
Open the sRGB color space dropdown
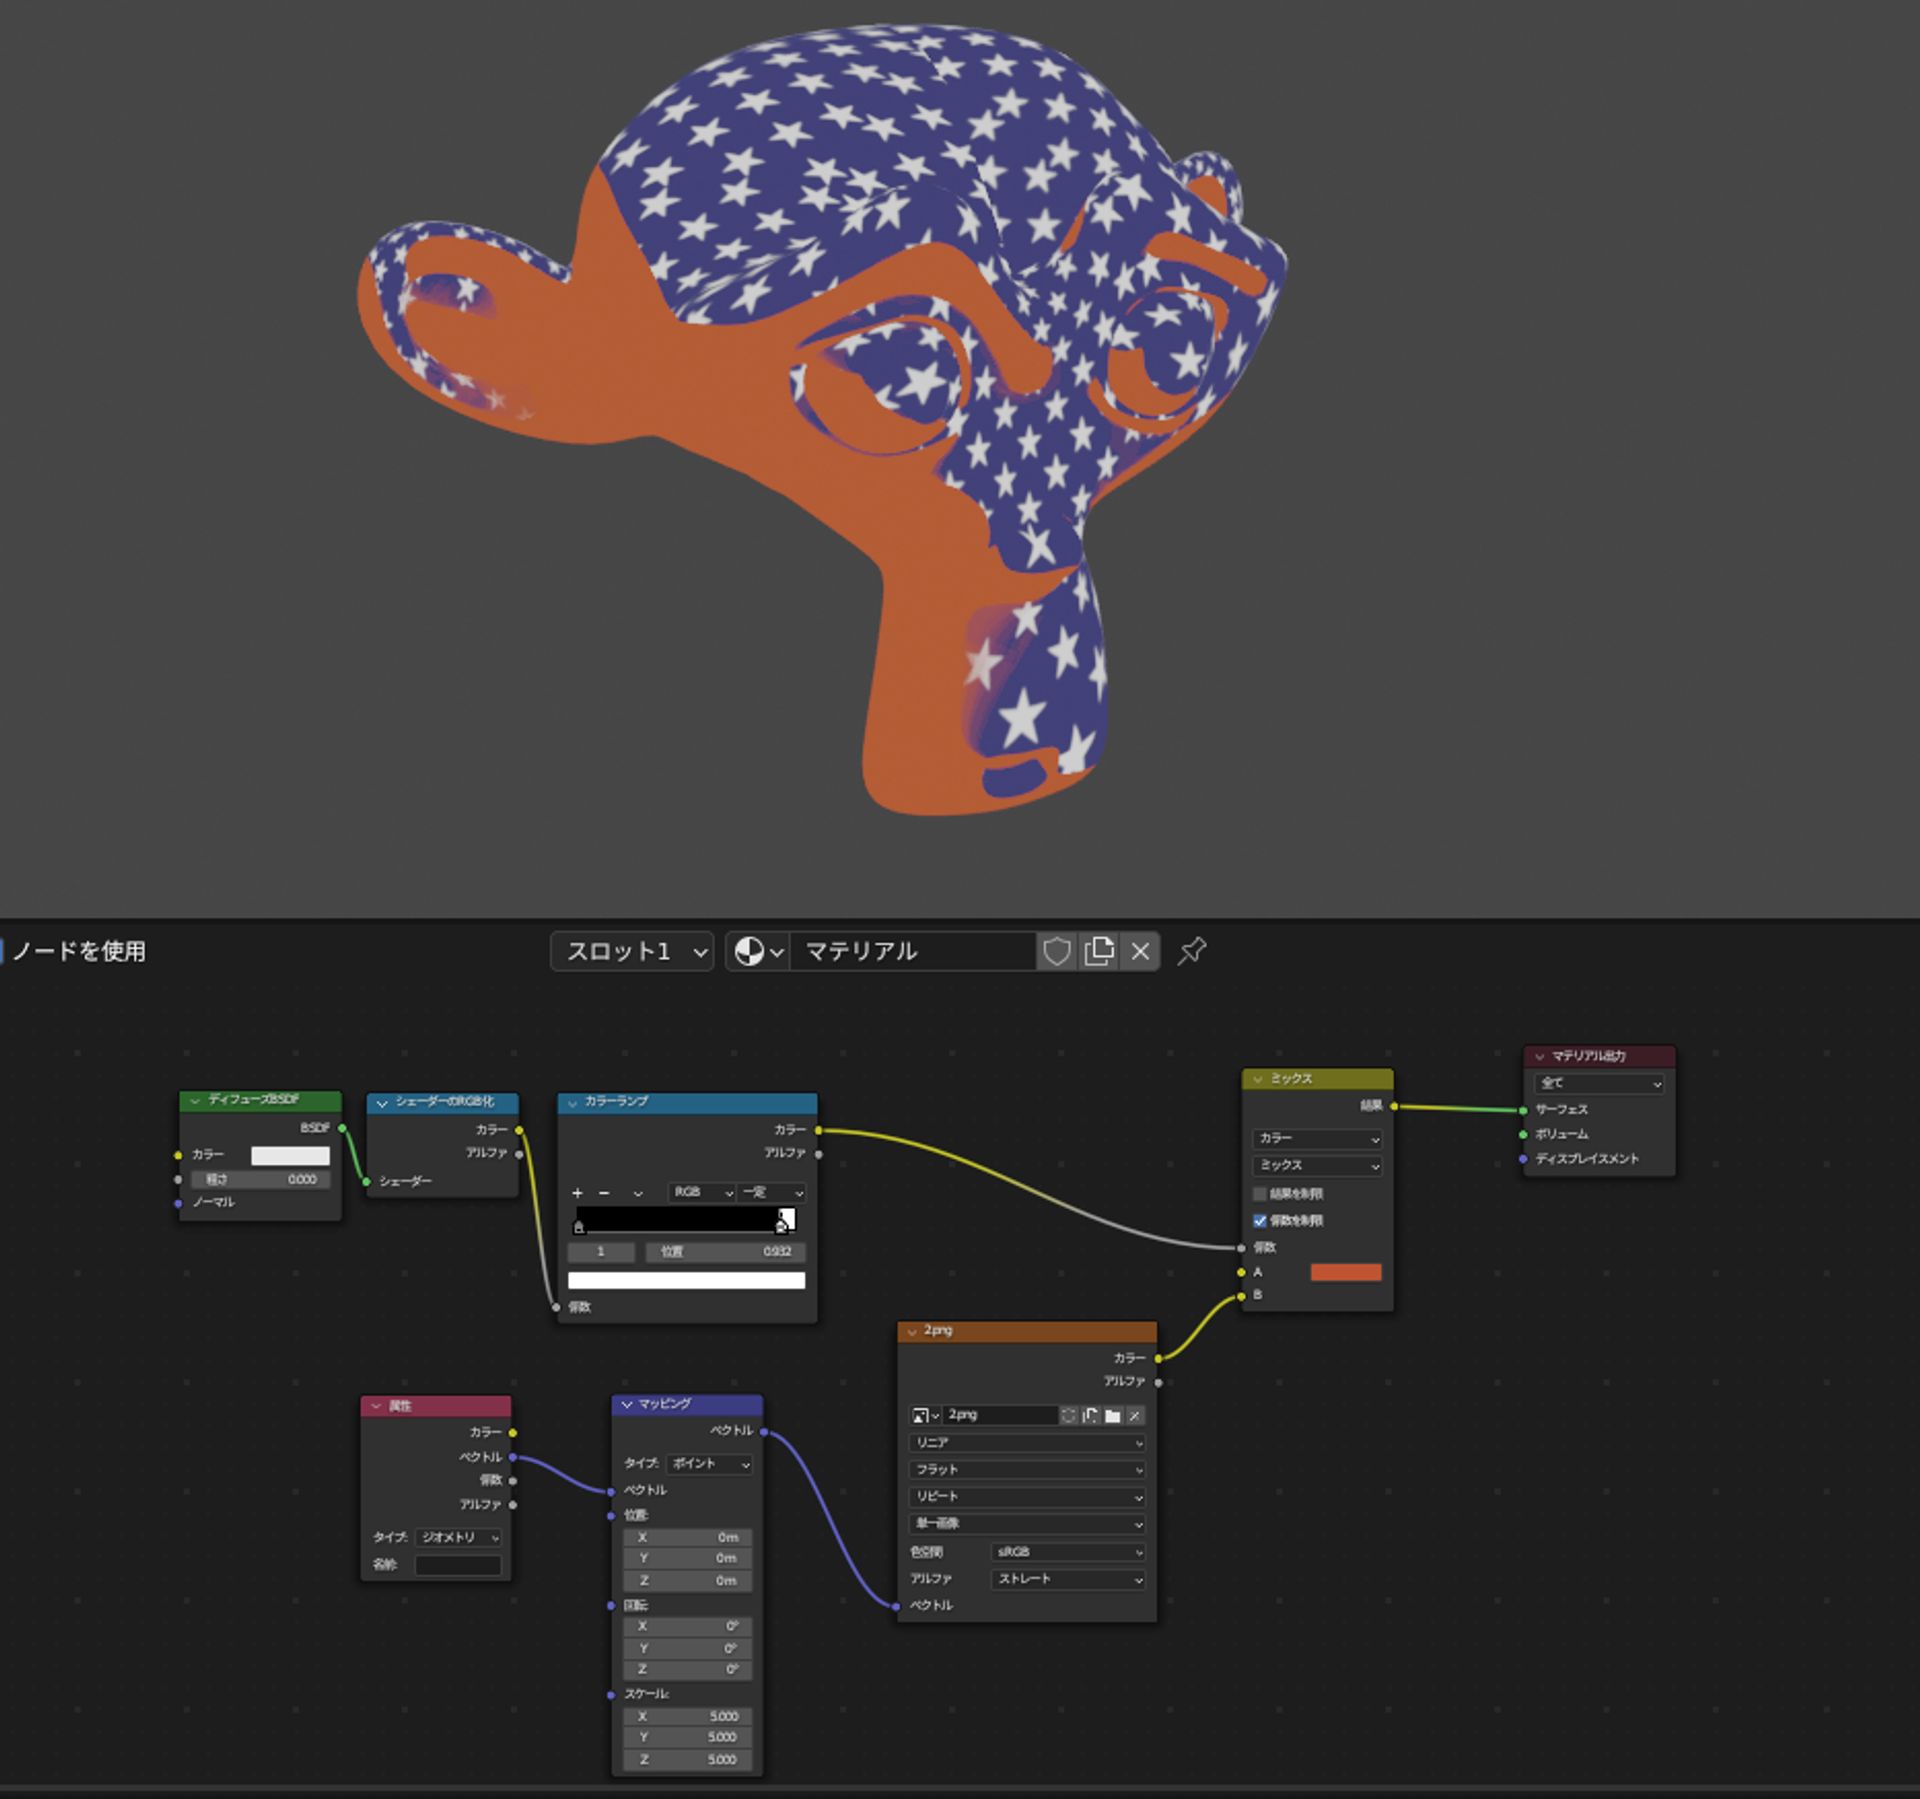pyautogui.click(x=1066, y=1552)
